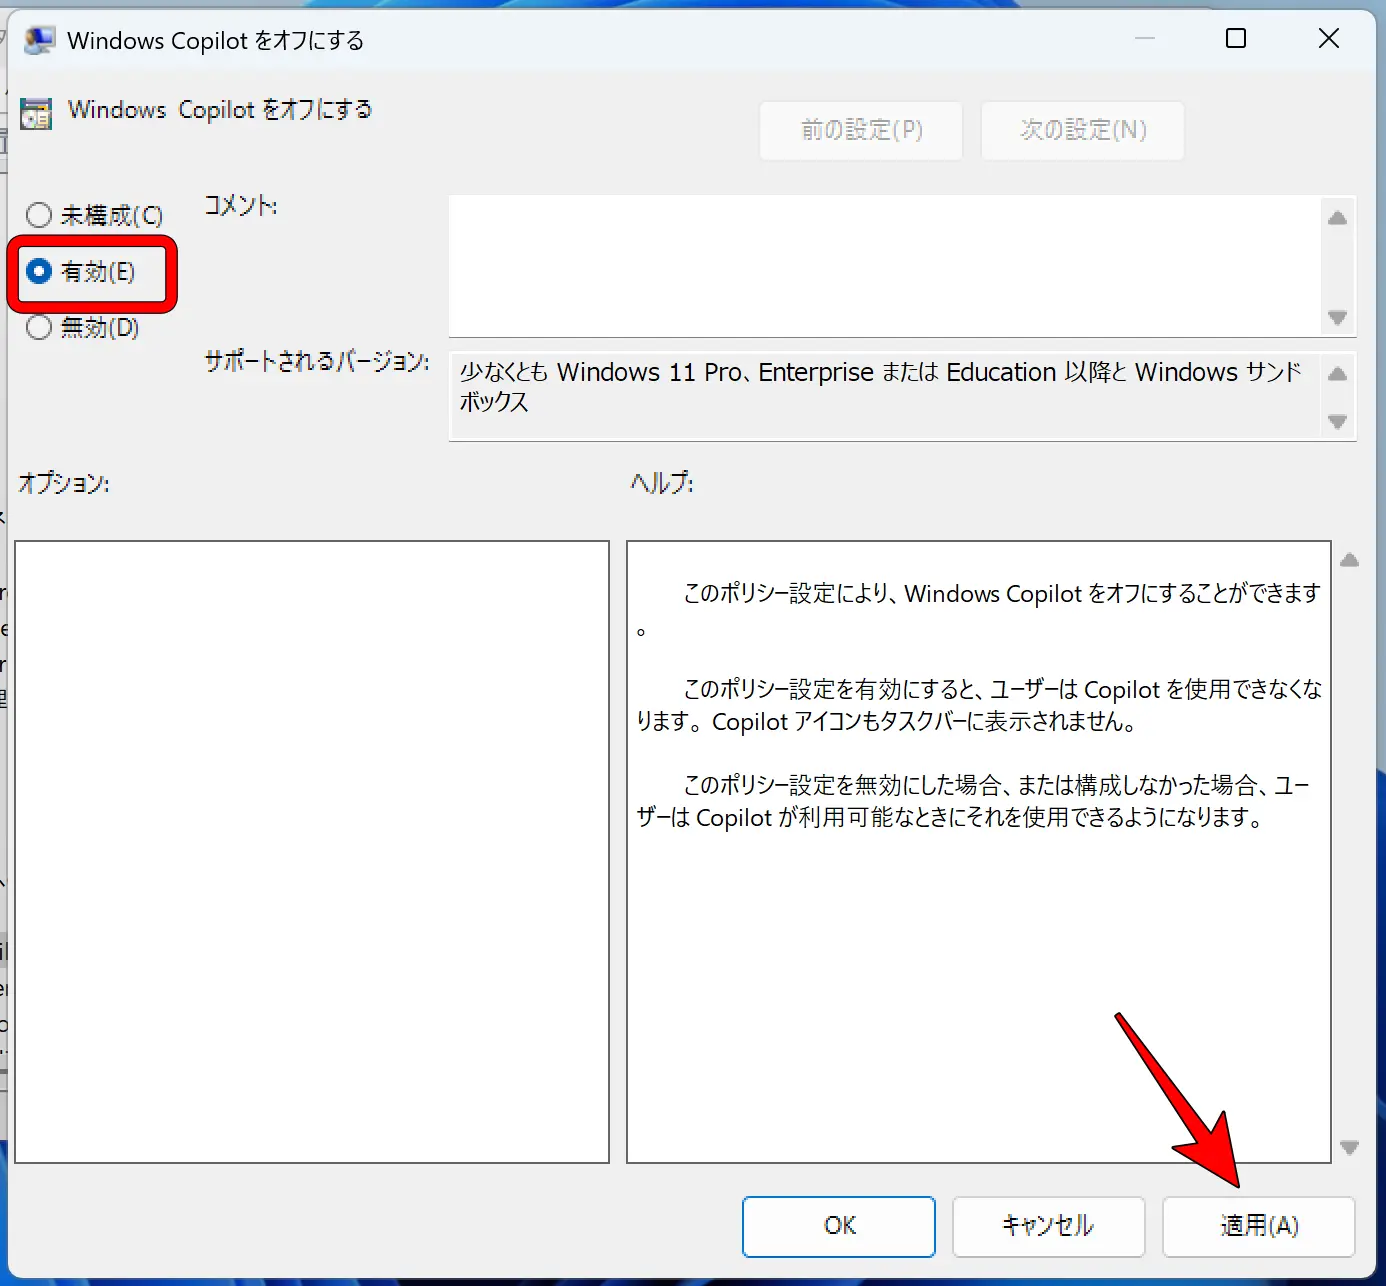This screenshot has height=1286, width=1386.
Task: Open the next setting with 次の設定(N)
Action: (x=1082, y=130)
